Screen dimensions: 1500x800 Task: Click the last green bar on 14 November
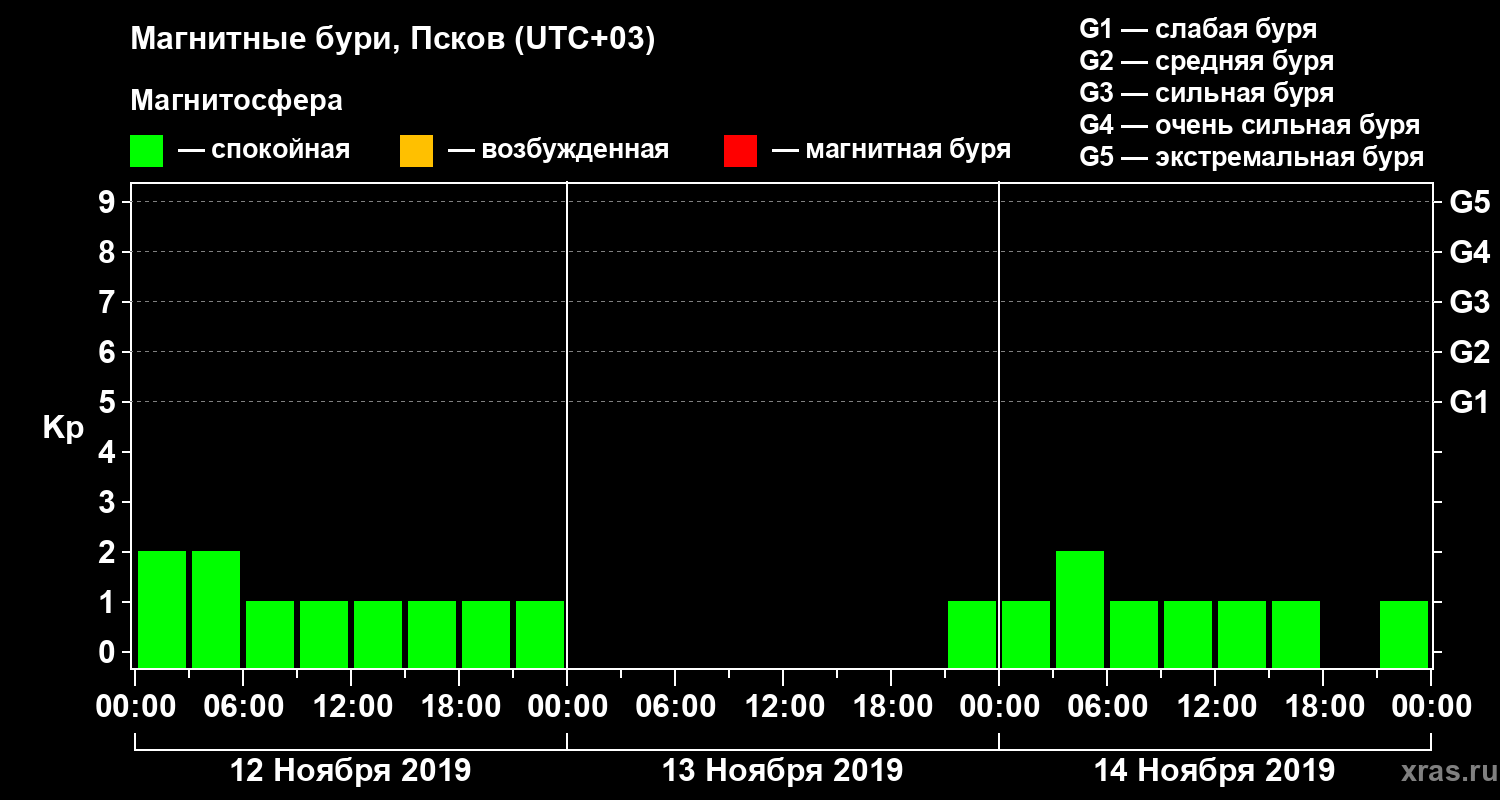[1404, 634]
